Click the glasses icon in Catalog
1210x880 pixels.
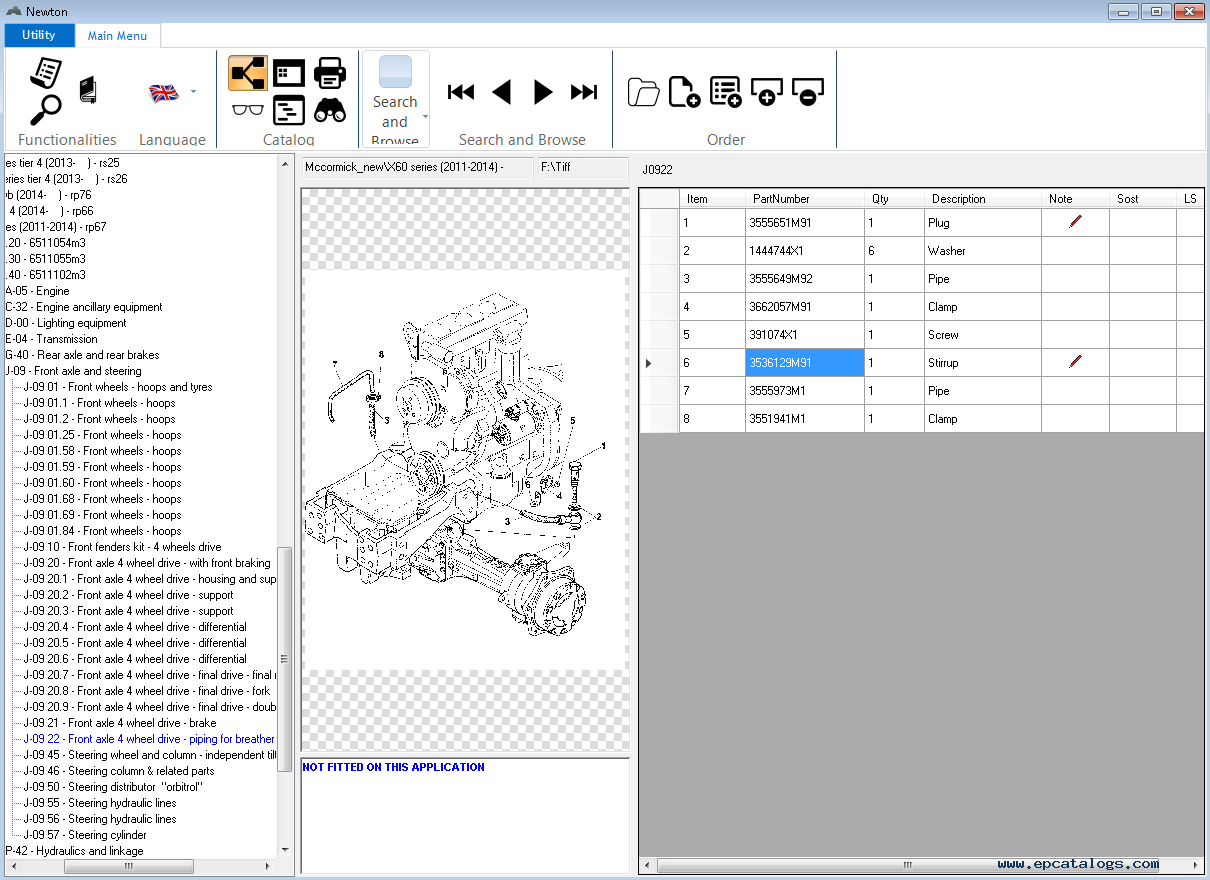(247, 109)
